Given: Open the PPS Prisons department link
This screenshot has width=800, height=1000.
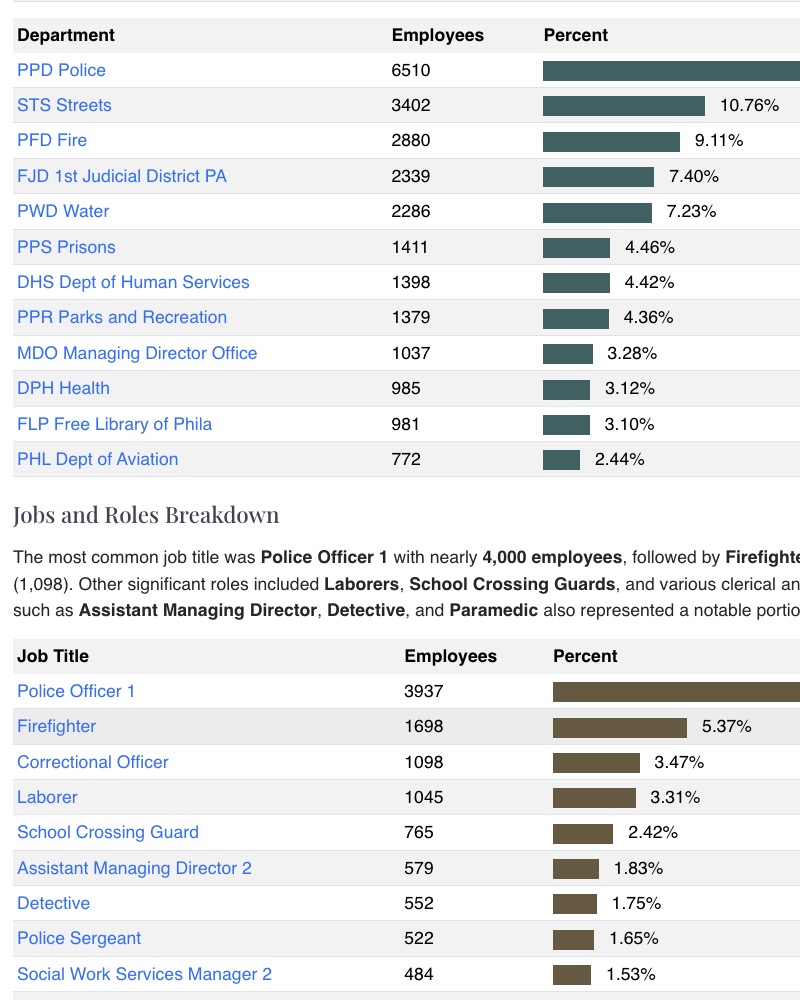Looking at the screenshot, I should [x=66, y=247].
